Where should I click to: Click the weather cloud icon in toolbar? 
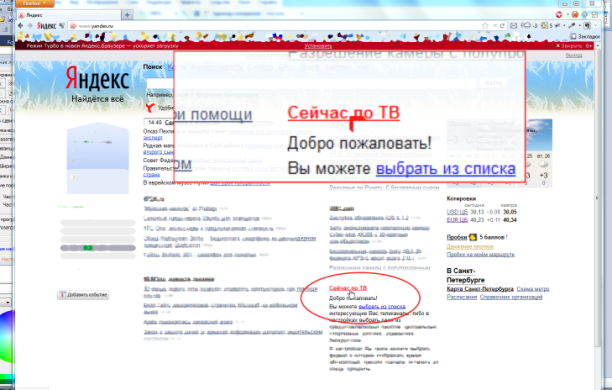526,26
